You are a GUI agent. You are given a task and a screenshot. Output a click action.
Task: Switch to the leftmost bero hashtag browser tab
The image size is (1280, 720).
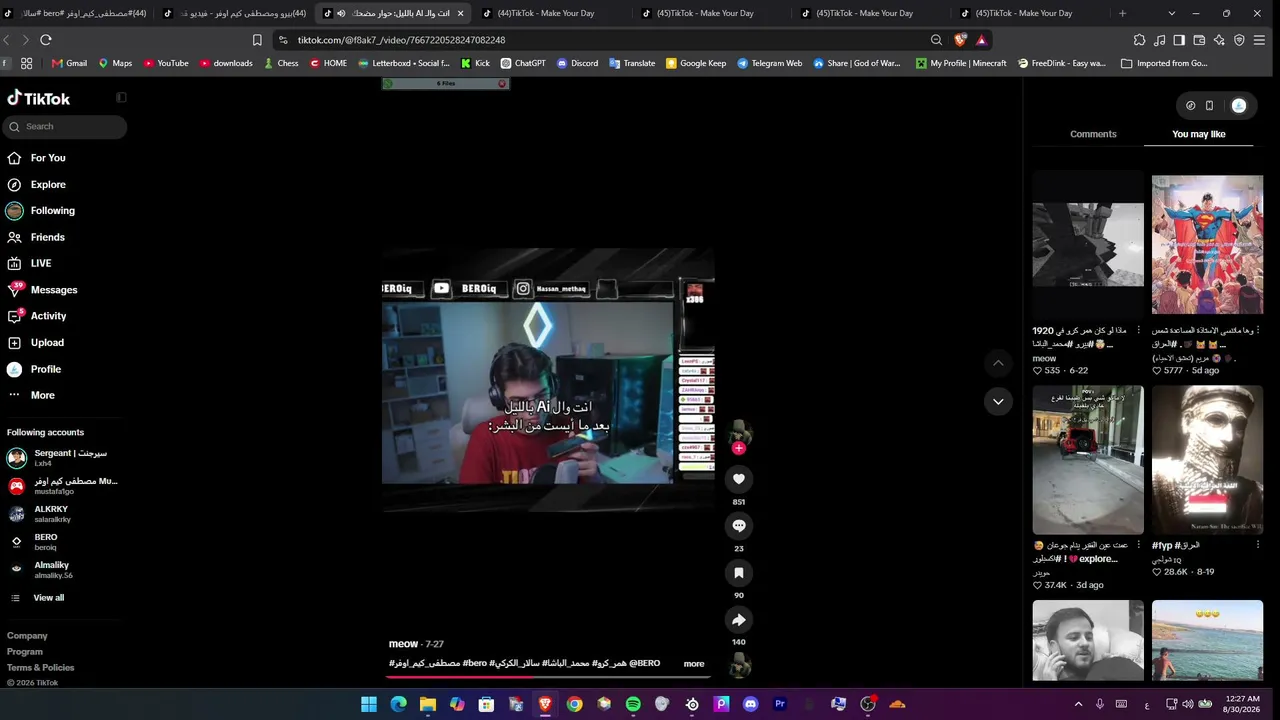pos(78,13)
